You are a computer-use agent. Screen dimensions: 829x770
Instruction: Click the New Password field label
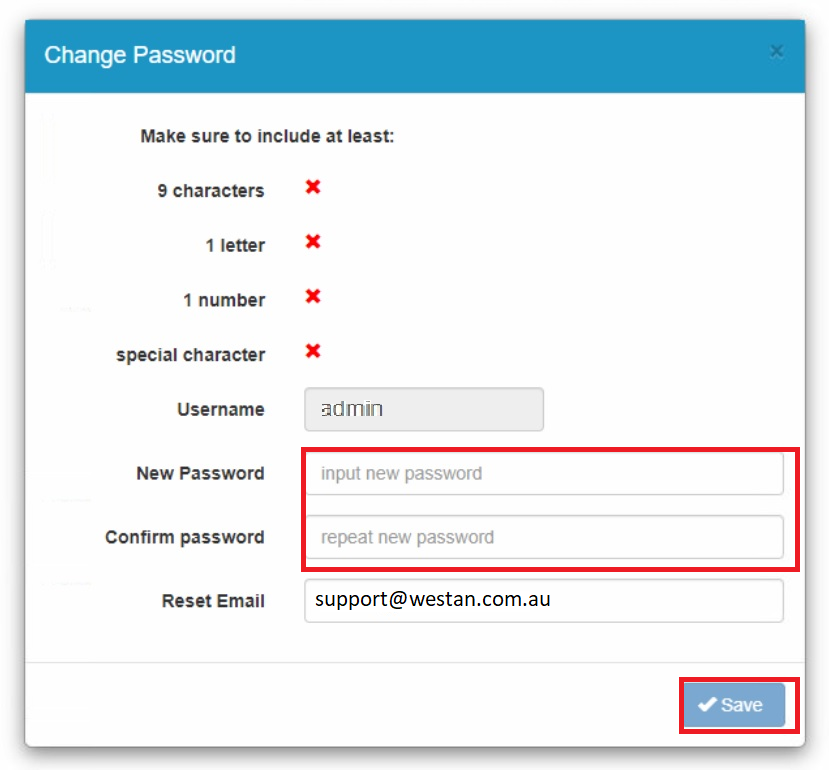(x=200, y=473)
